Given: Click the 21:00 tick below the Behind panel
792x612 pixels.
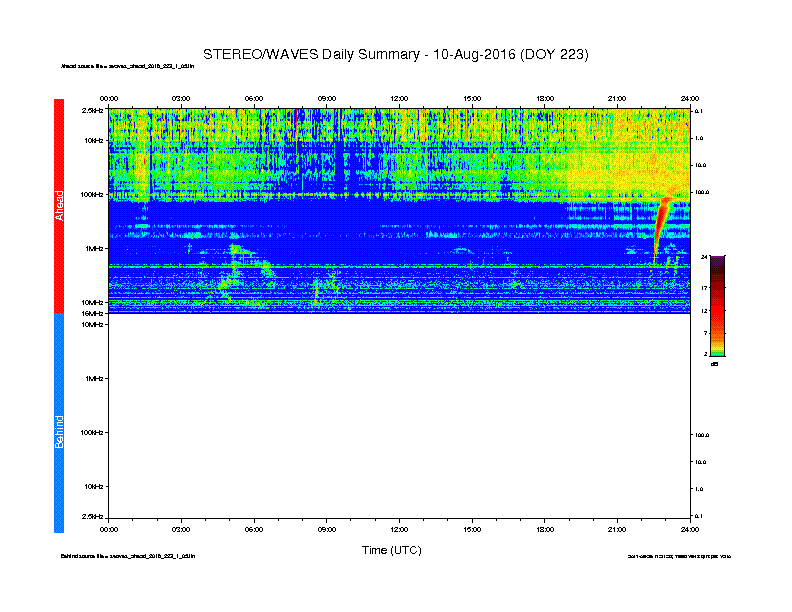Looking at the screenshot, I should pos(617,530).
